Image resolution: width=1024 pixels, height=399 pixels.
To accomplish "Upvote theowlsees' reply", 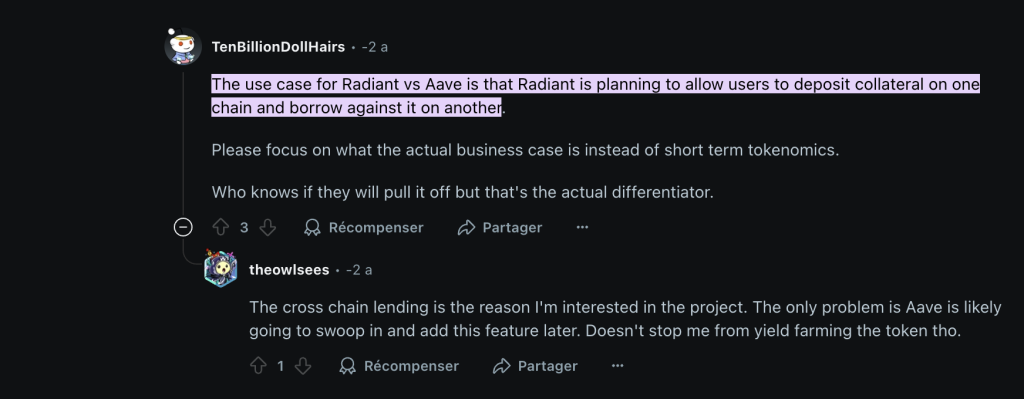I will [259, 366].
